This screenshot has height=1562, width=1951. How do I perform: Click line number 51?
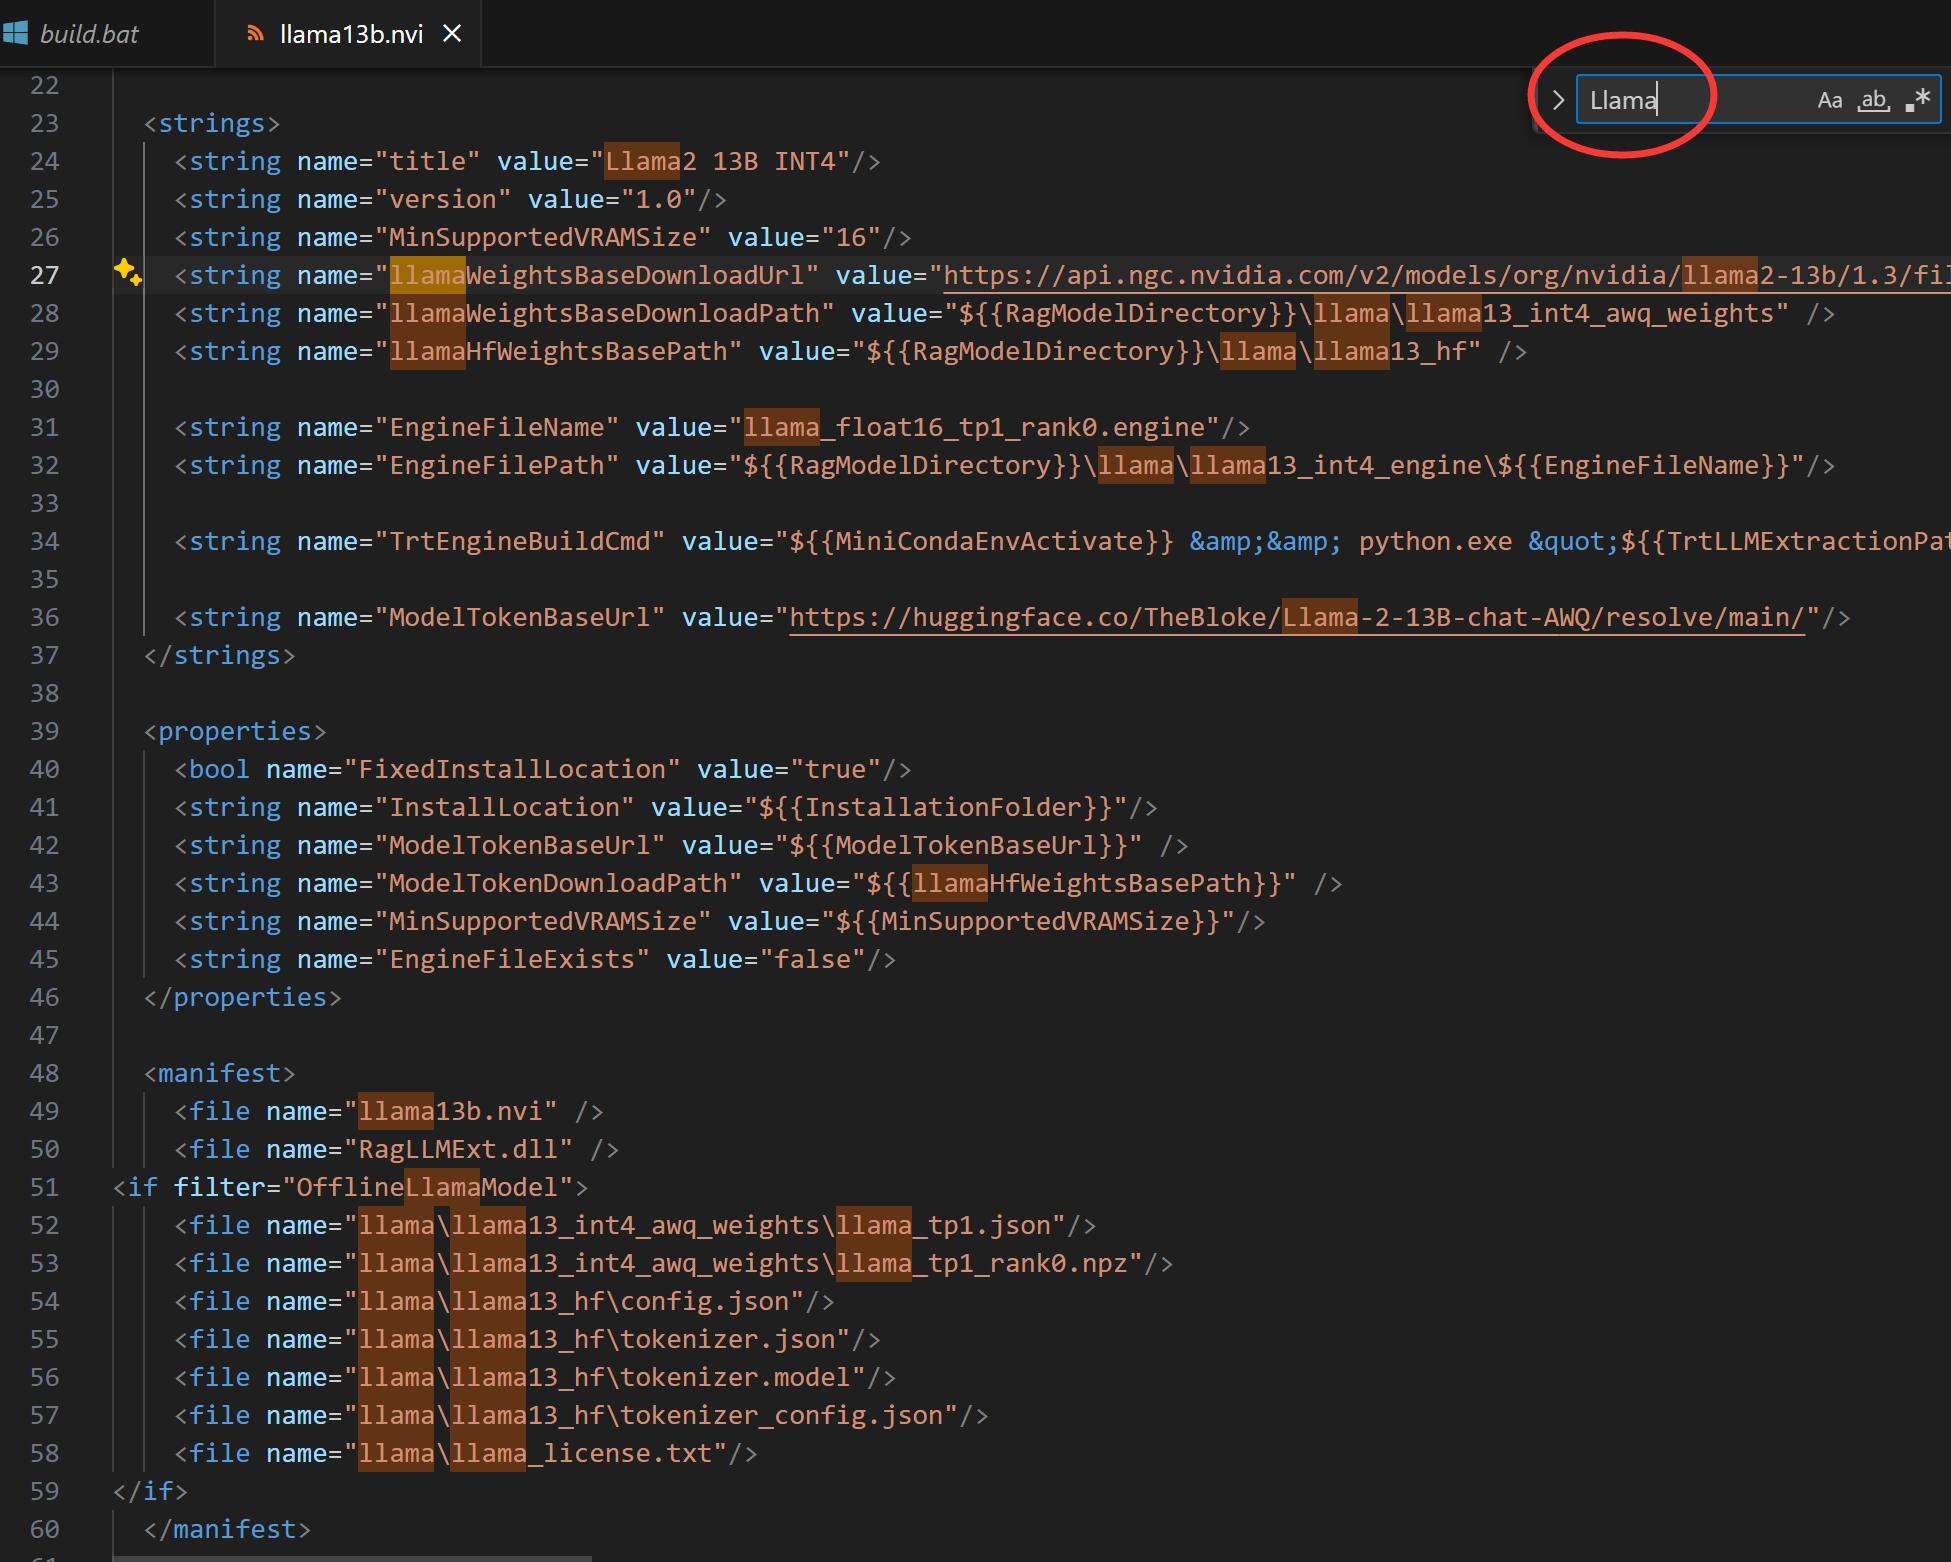[44, 1187]
